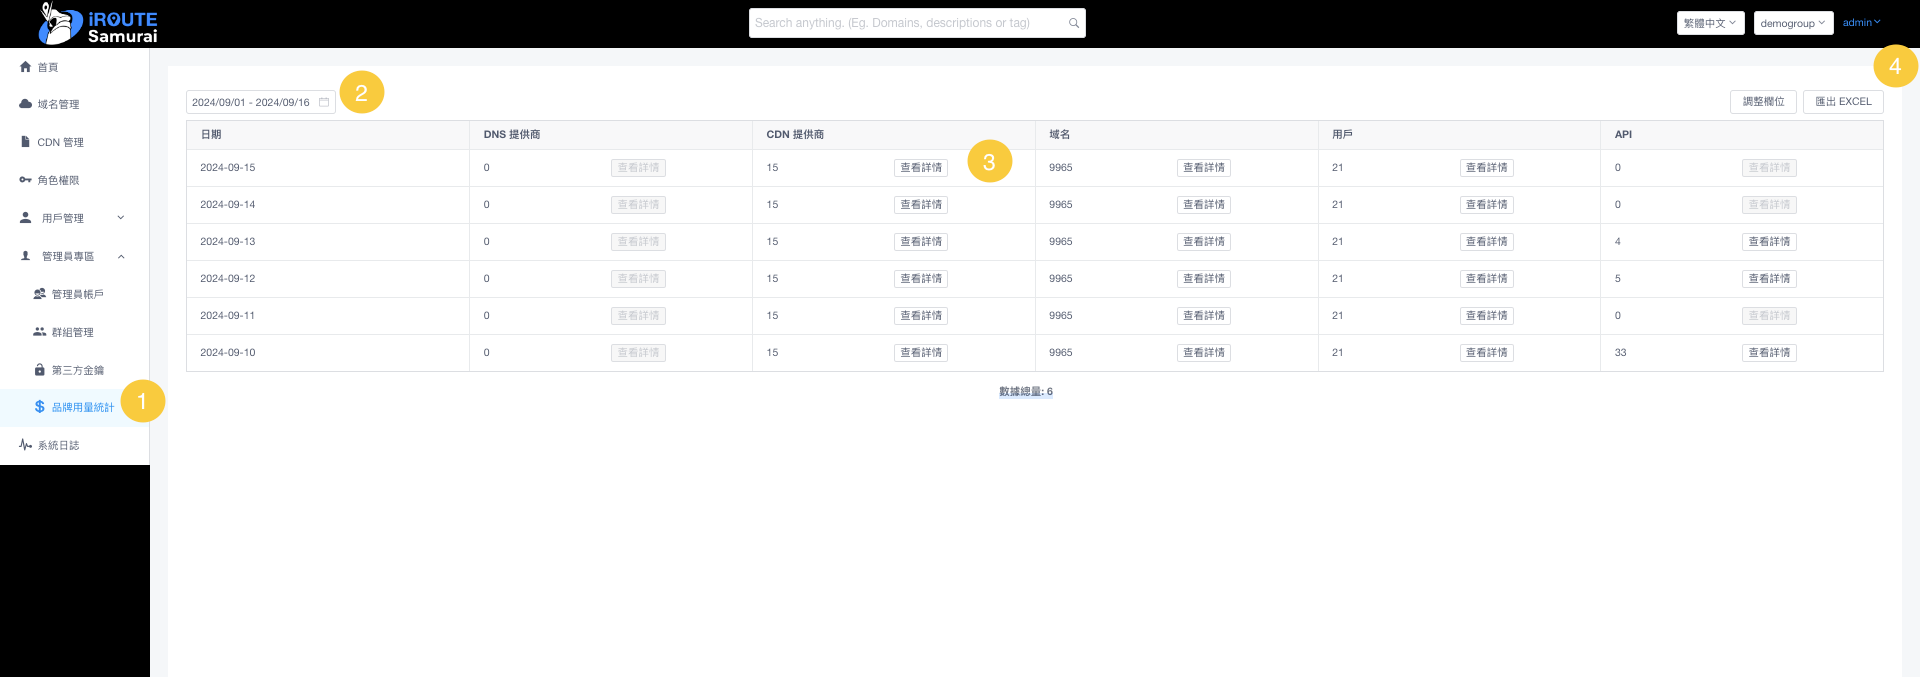1920x677 pixels.
Task: Click the lock icon for 第三方金鑰
Action: tap(40, 370)
